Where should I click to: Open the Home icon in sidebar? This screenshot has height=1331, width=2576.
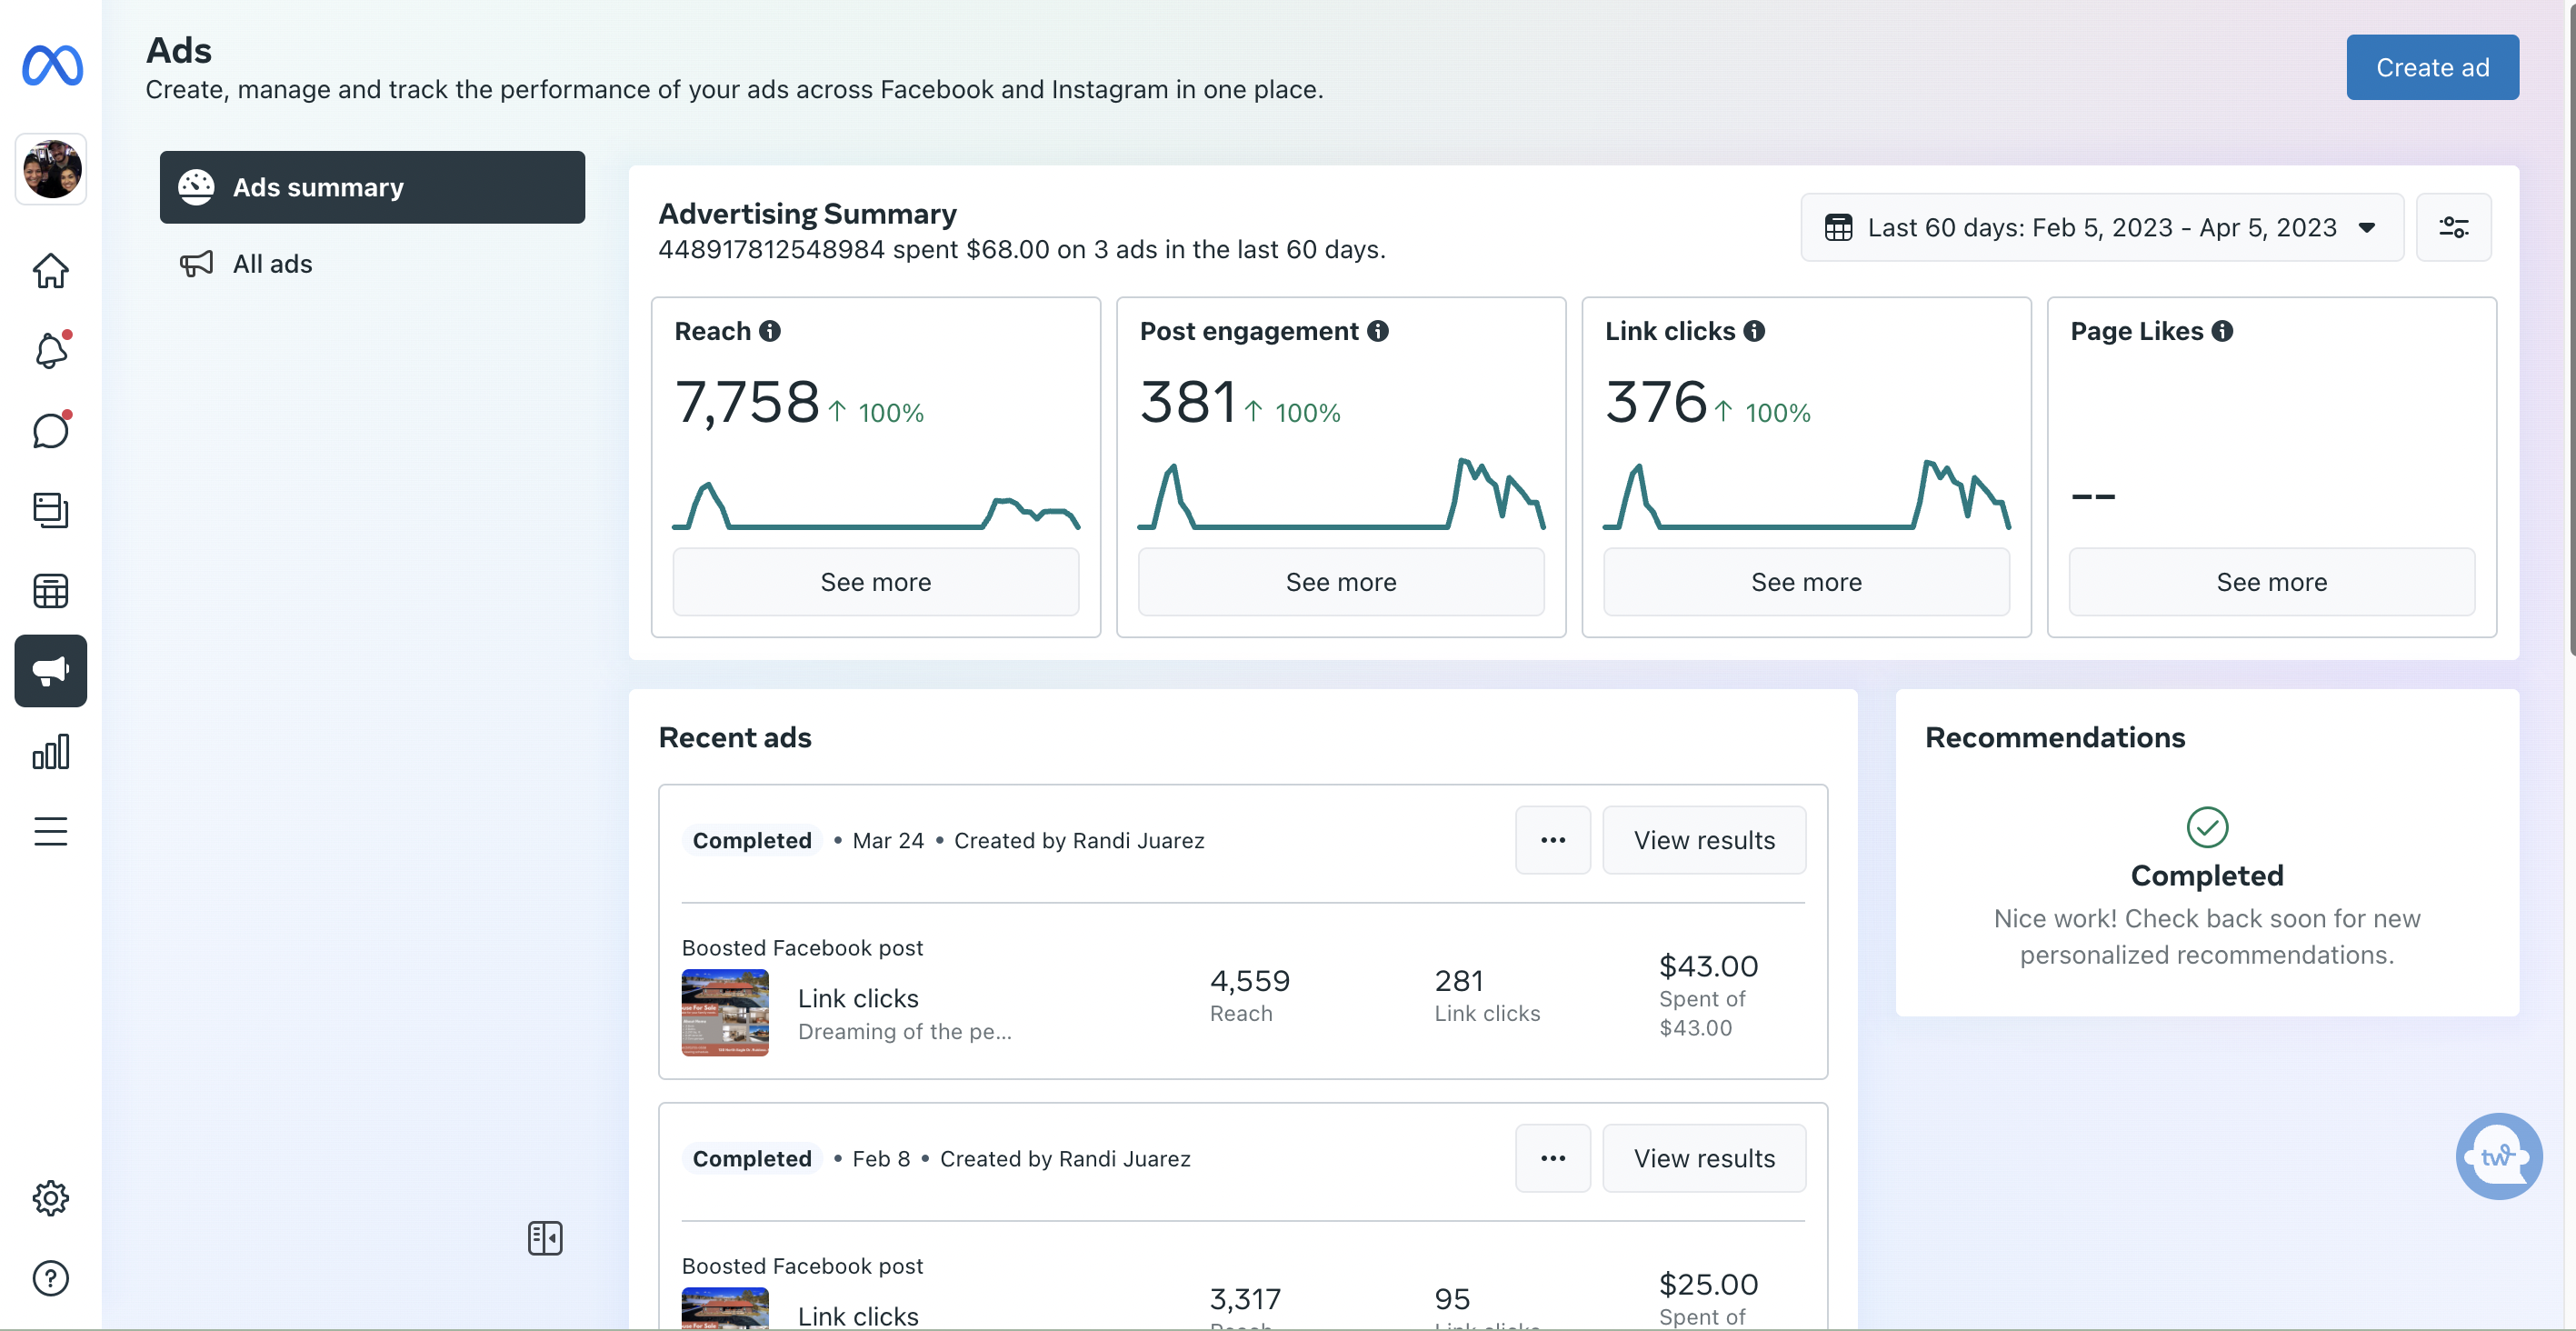pyautogui.click(x=50, y=270)
